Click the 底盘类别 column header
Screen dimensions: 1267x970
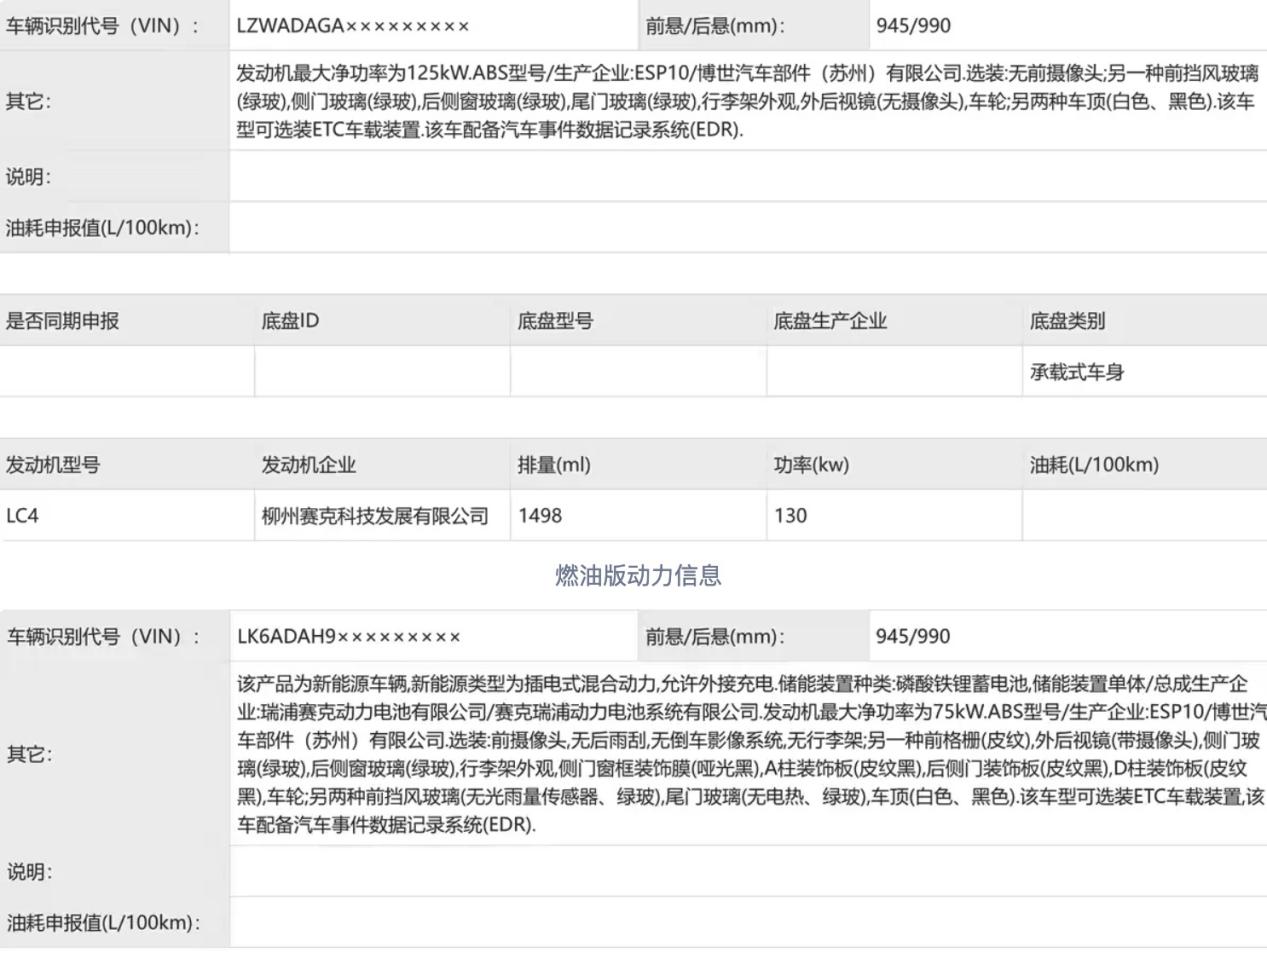[1067, 321]
